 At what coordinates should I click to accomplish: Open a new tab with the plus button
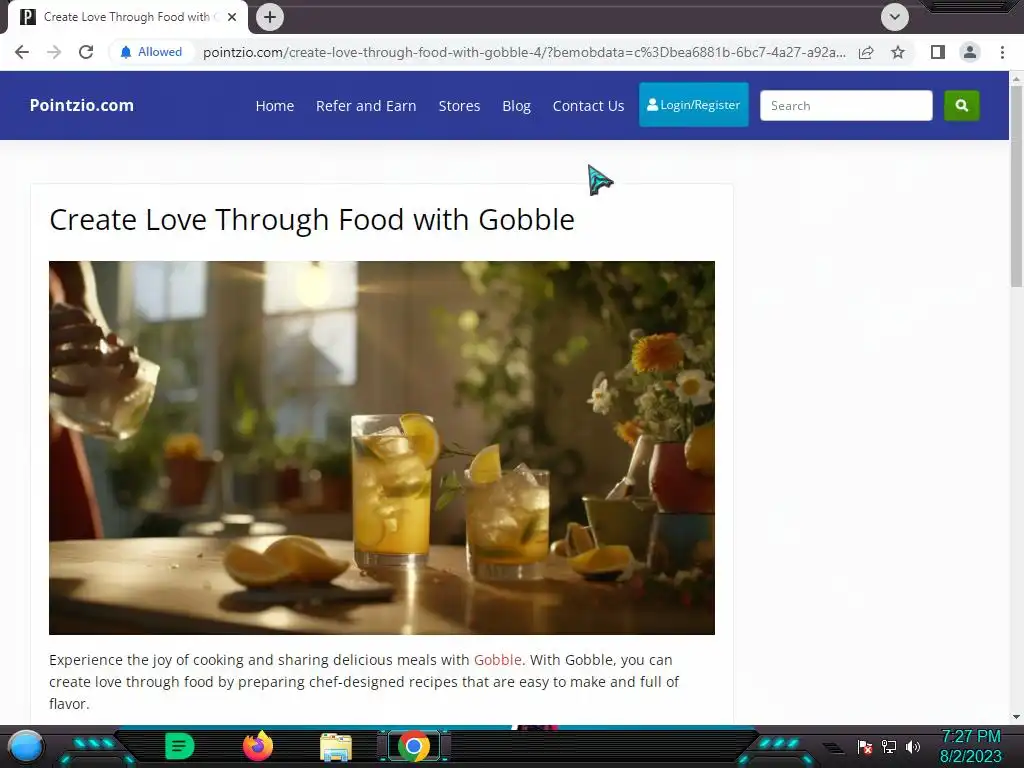coord(270,17)
